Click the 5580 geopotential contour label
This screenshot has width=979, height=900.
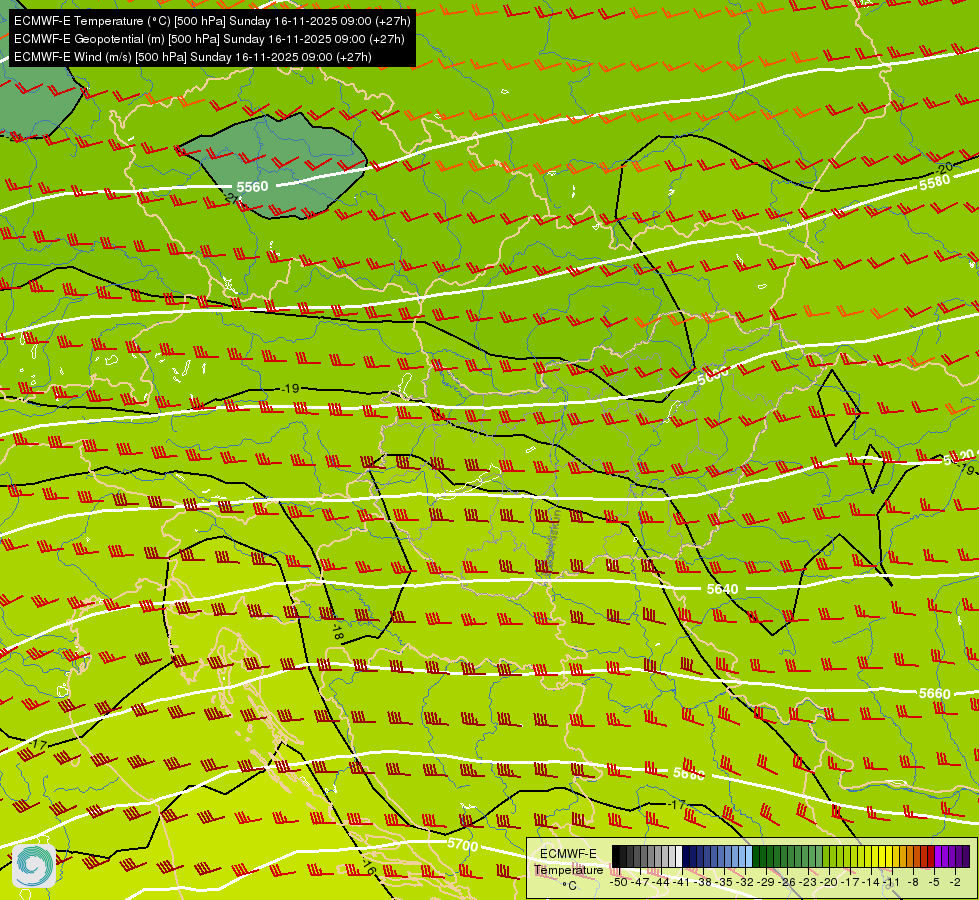935,182
